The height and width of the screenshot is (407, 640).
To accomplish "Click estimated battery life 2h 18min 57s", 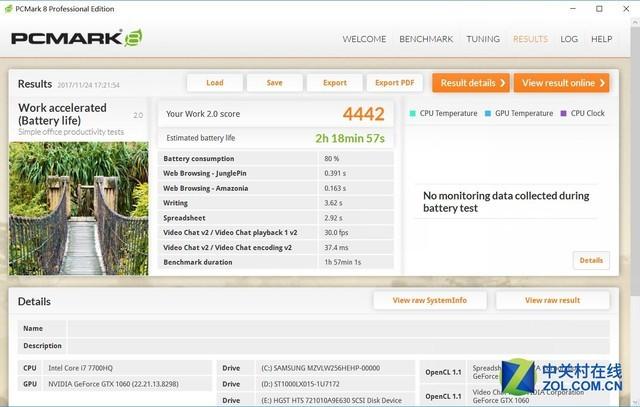I will [x=350, y=138].
